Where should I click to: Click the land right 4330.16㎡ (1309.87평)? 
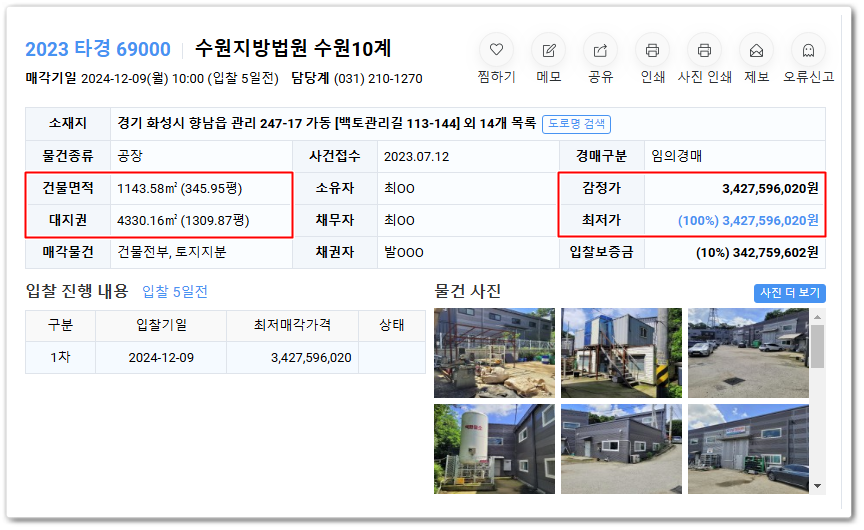(x=183, y=220)
